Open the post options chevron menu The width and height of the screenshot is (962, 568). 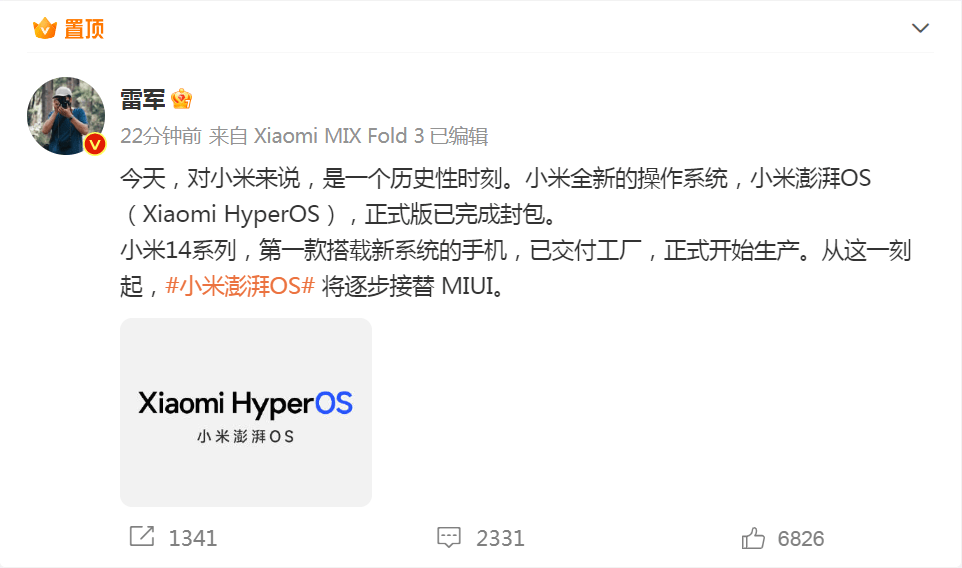point(920,28)
